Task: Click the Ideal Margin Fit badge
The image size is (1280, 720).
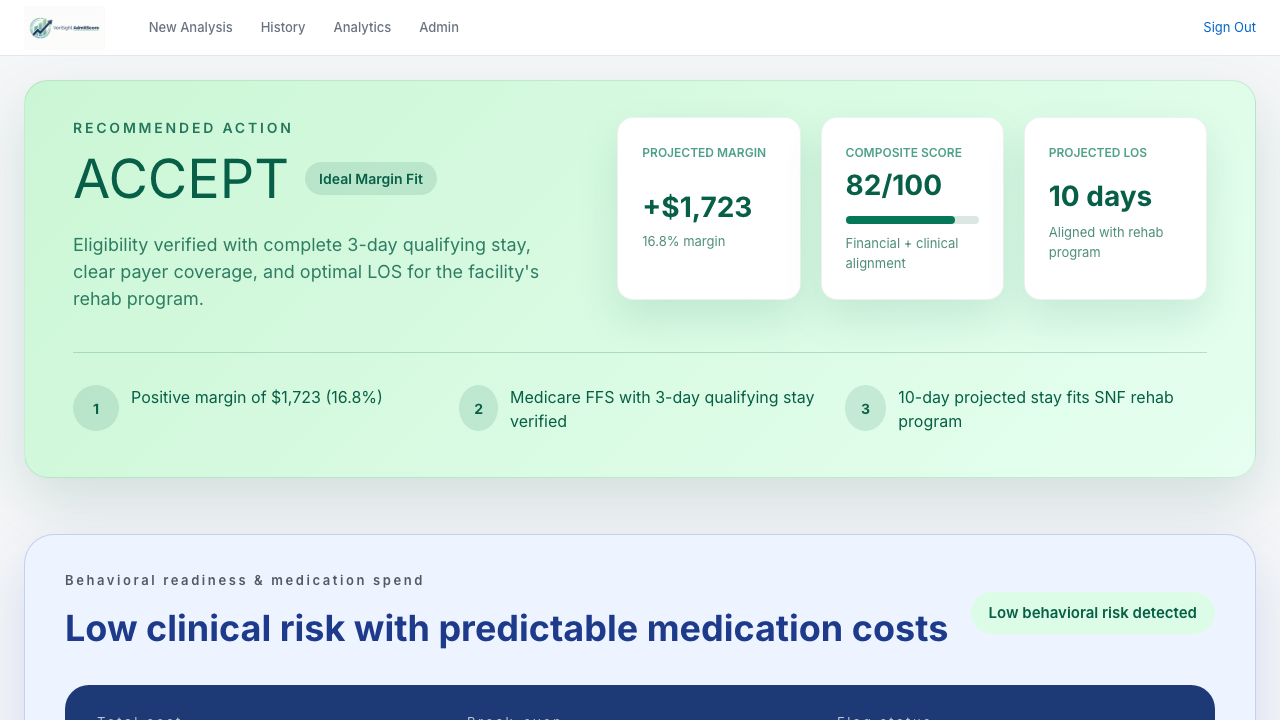Action: [371, 178]
